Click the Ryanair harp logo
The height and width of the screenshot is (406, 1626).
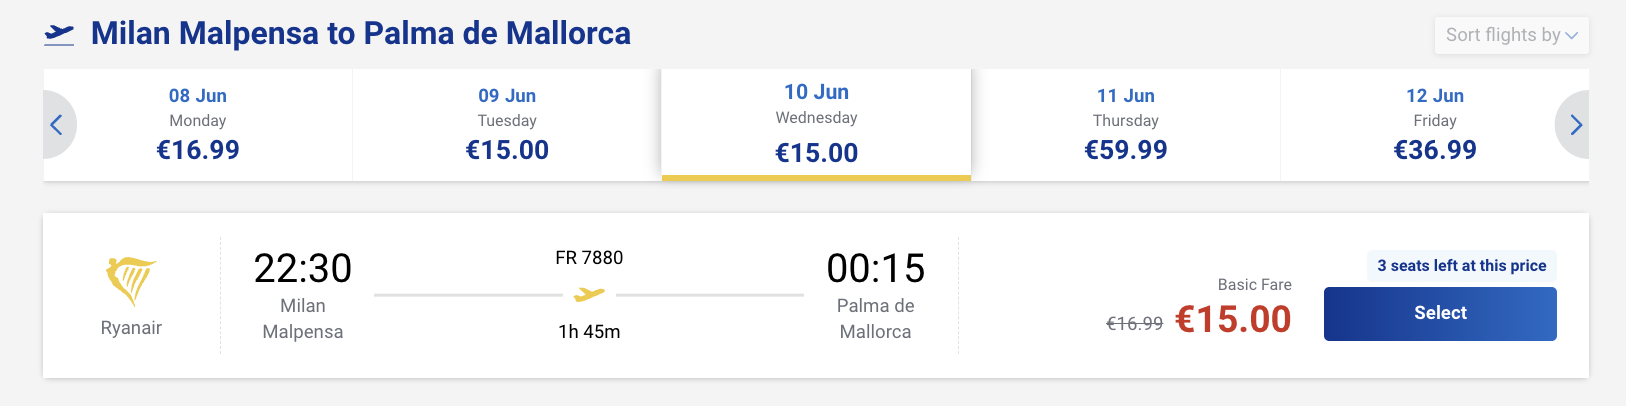[131, 281]
